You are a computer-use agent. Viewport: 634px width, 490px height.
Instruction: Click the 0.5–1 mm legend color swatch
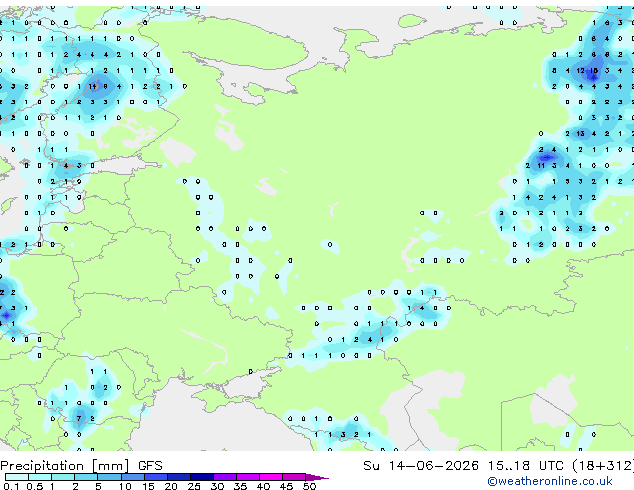click(40, 477)
